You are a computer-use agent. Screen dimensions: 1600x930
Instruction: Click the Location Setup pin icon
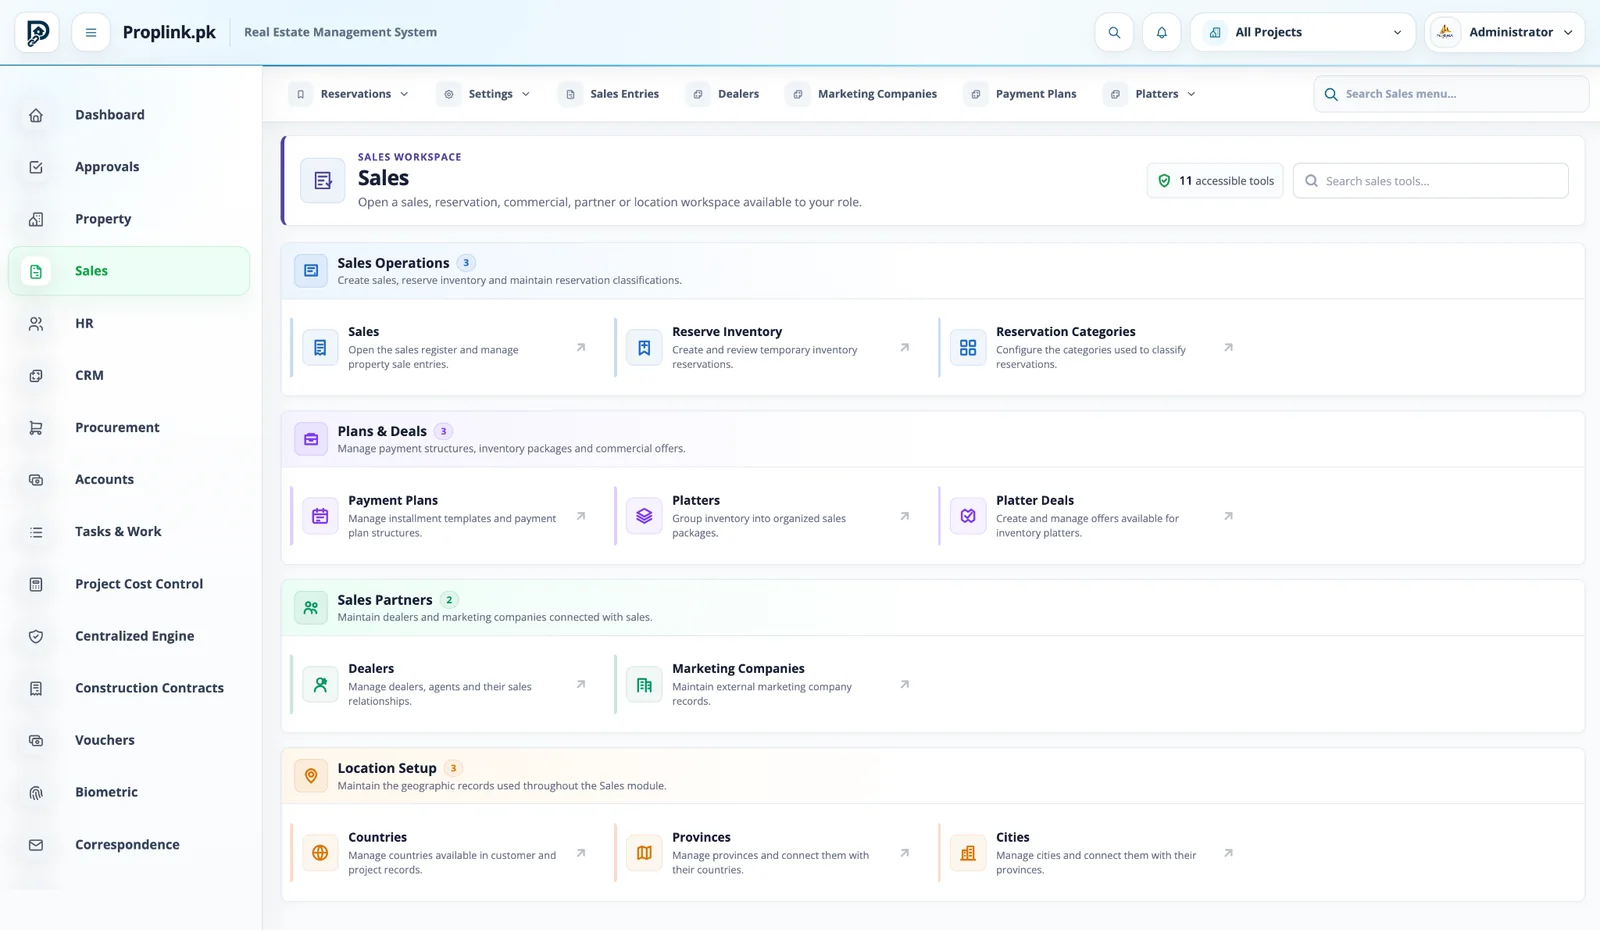pyautogui.click(x=311, y=776)
